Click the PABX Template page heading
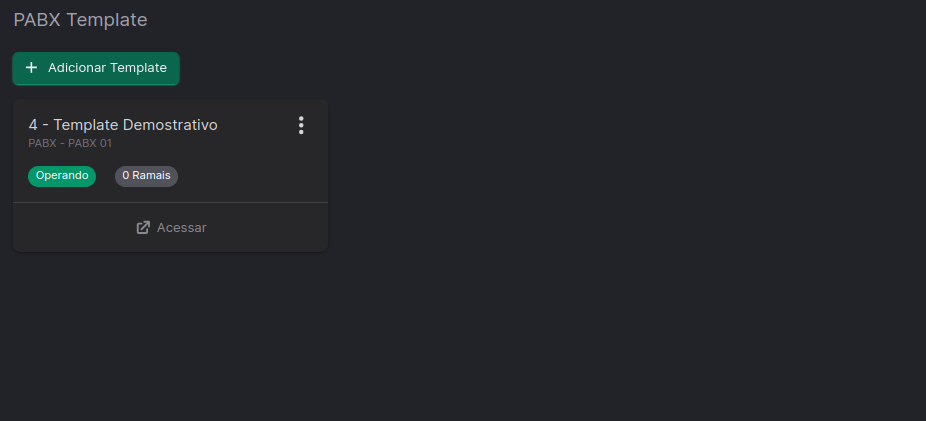Image resolution: width=926 pixels, height=421 pixels. (80, 20)
